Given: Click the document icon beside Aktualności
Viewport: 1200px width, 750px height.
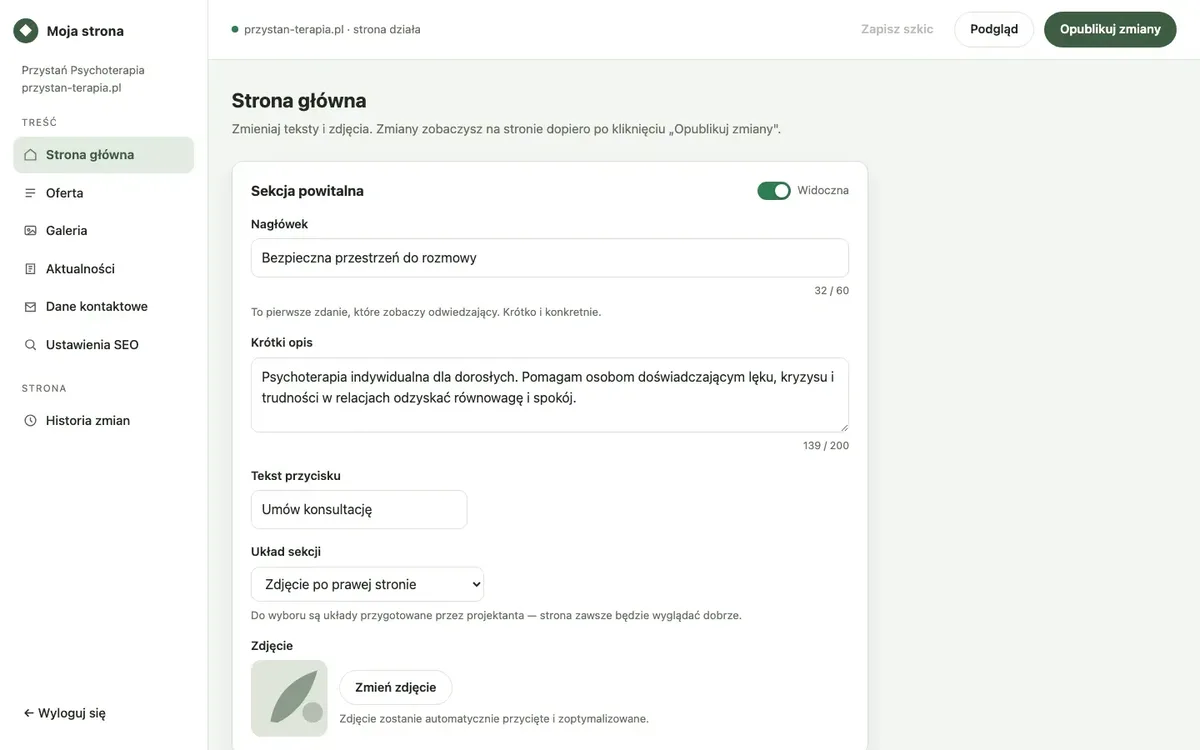Looking at the screenshot, I should 30,269.
